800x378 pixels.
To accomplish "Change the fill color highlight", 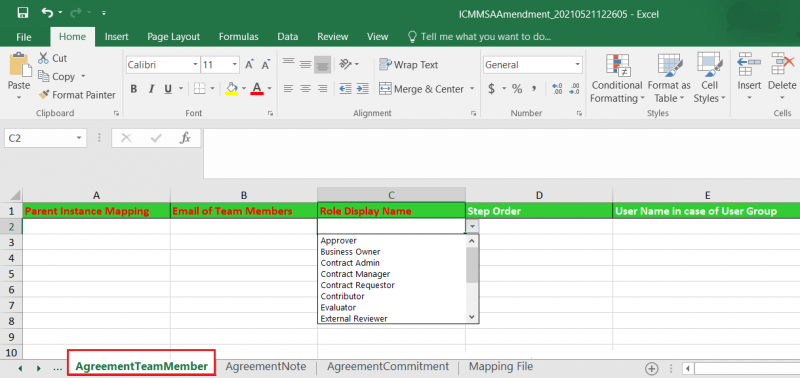I will 232,89.
